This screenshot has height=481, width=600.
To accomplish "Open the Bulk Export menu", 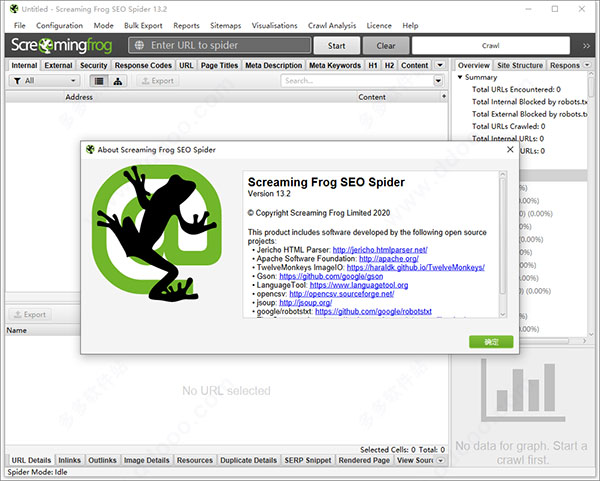I will click(x=143, y=26).
